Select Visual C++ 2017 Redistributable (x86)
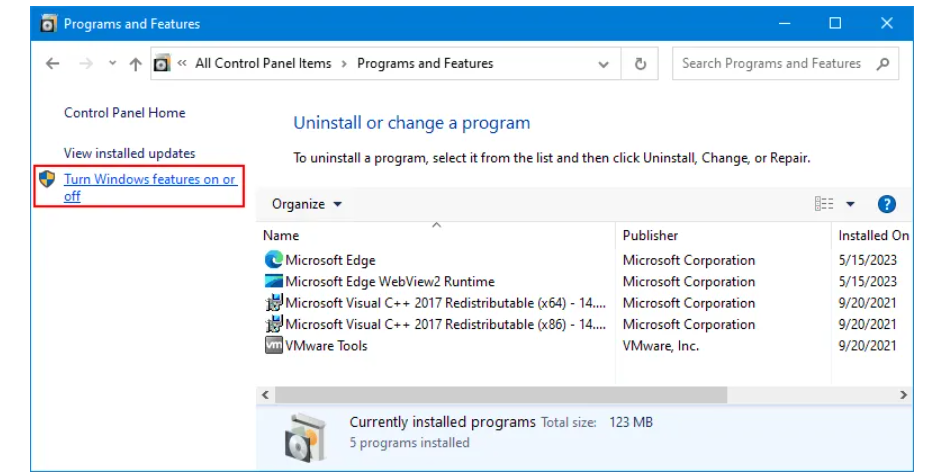Screen dimensions: 929x475 [445, 324]
